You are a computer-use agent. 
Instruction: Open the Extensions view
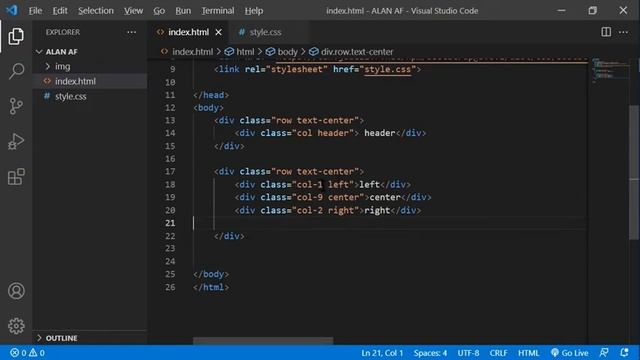point(16,176)
